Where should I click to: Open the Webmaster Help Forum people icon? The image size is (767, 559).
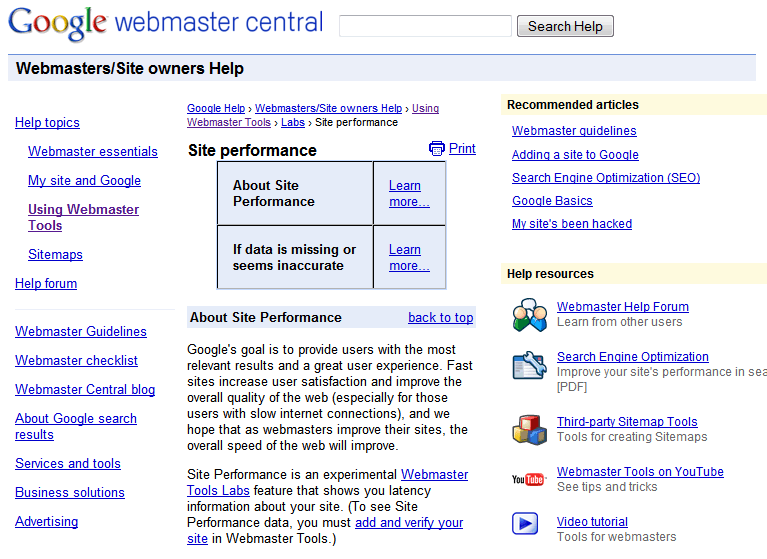[x=528, y=315]
